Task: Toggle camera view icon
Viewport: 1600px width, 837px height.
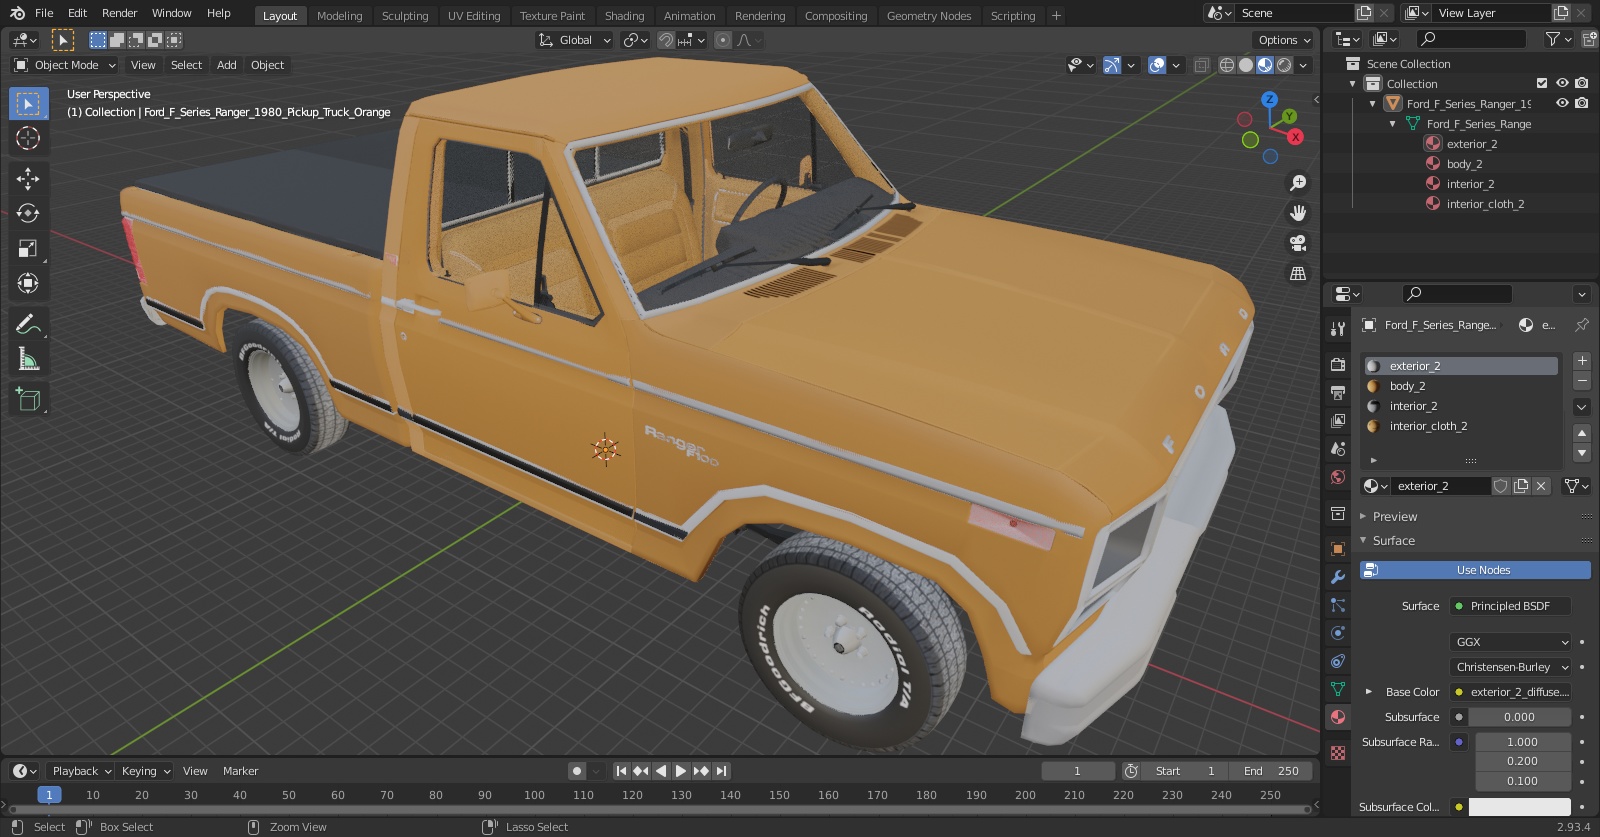Action: click(x=1298, y=243)
